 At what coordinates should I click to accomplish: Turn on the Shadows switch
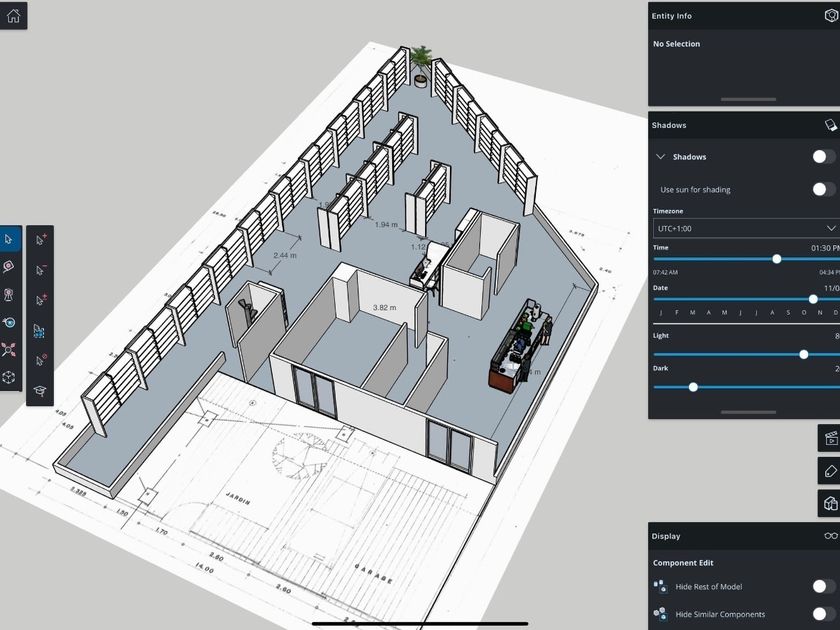click(x=823, y=157)
